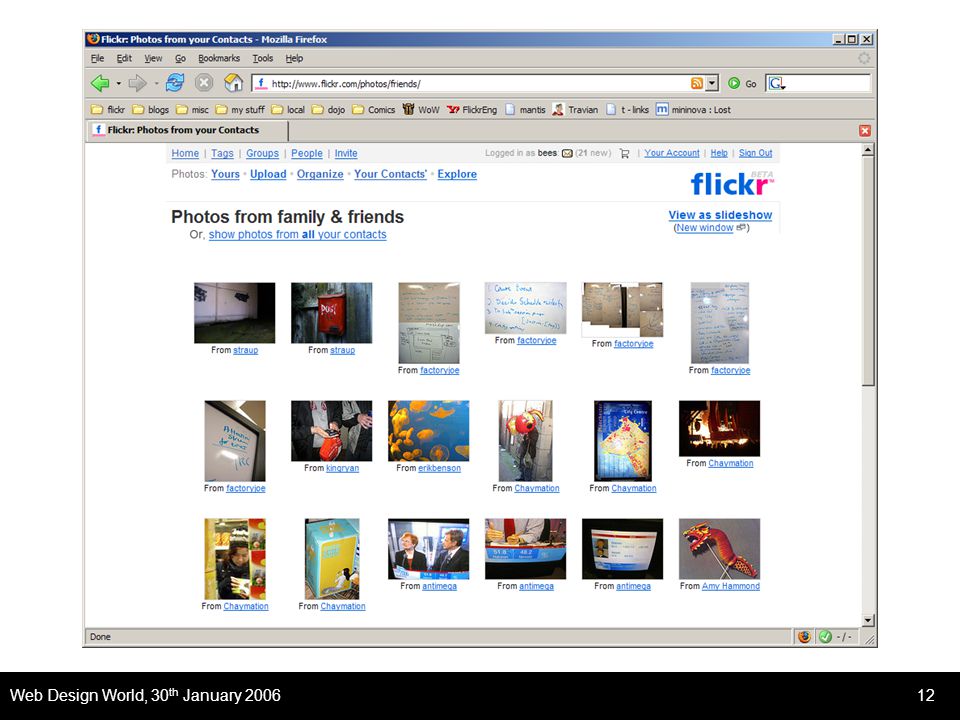The width and height of the screenshot is (960, 720).
Task: Open the Travian bookmark
Action: tap(575, 110)
